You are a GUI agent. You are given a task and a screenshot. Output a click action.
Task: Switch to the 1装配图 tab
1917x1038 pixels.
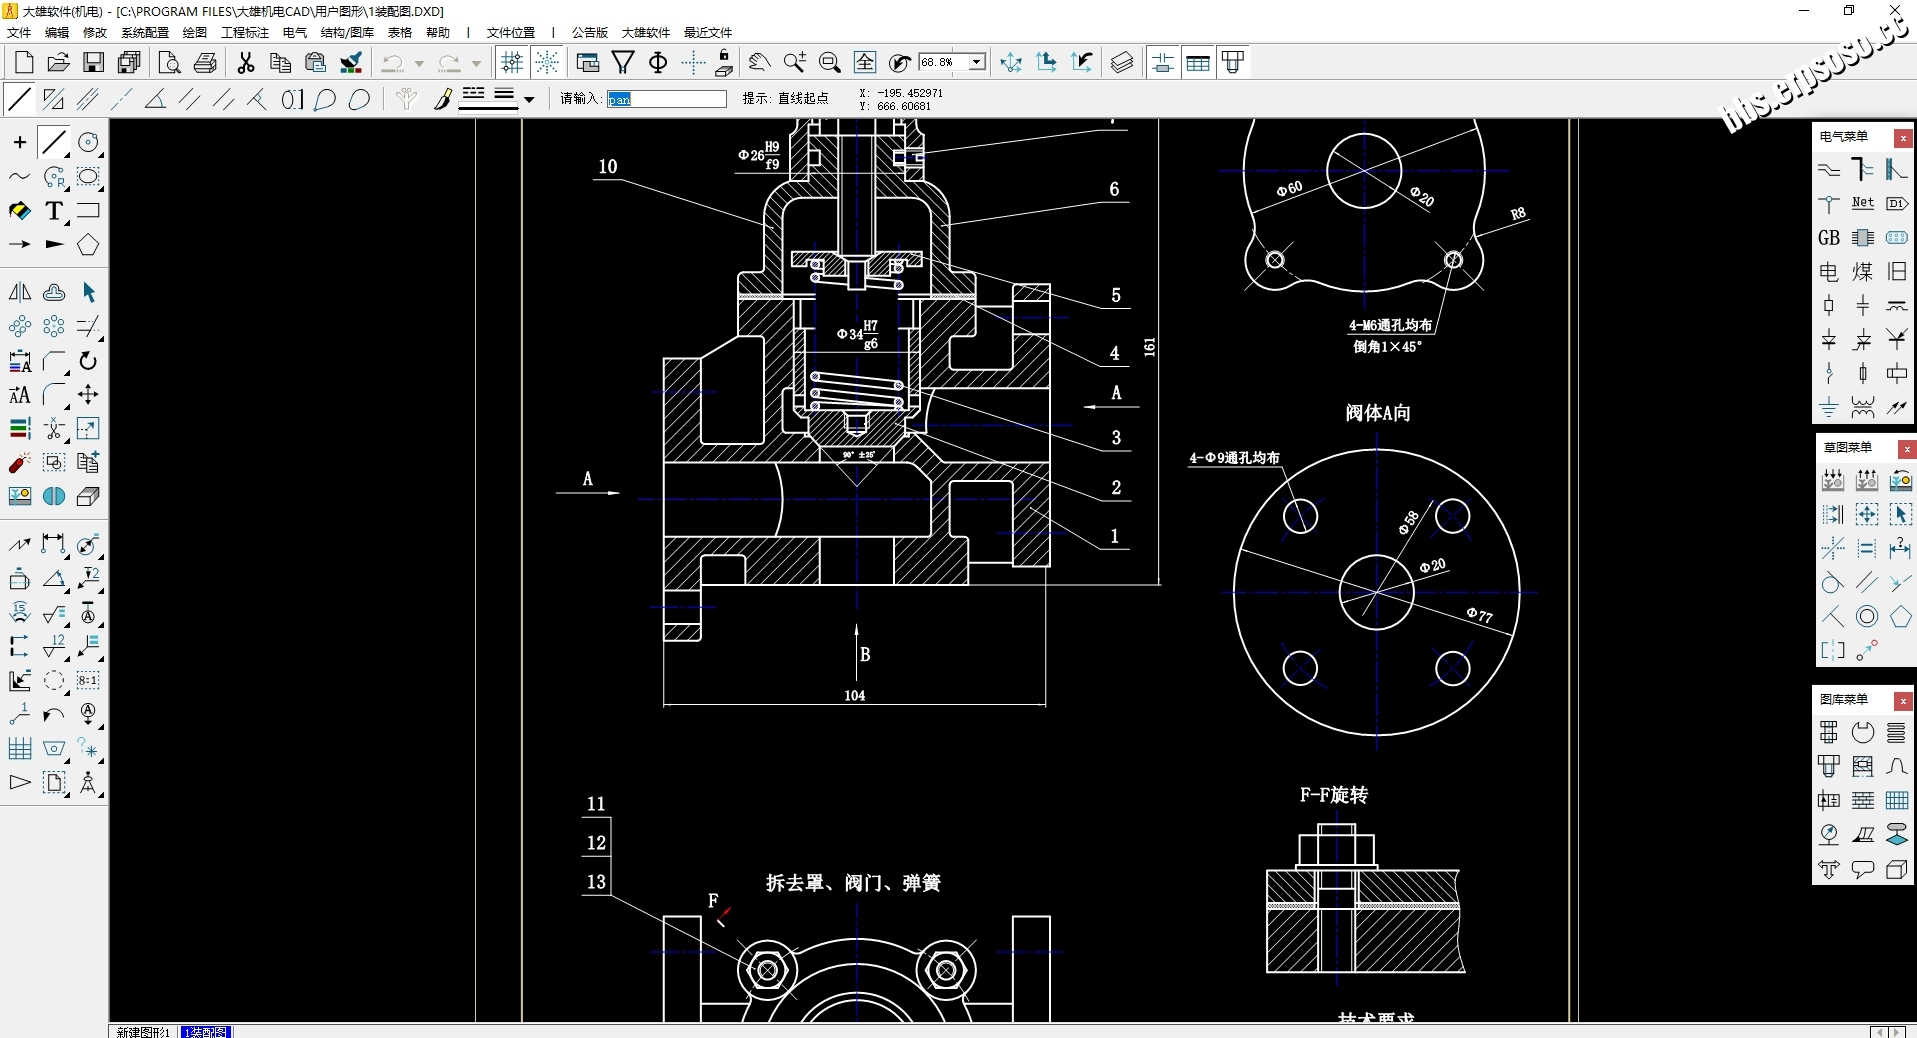206,1031
